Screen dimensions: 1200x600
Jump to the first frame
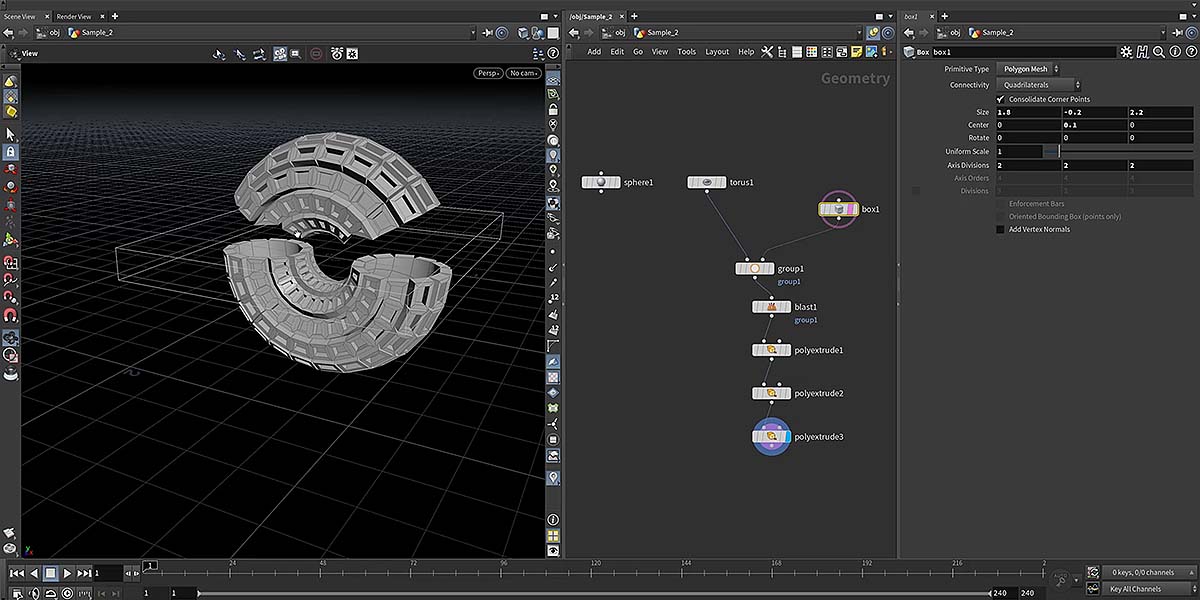click(16, 573)
